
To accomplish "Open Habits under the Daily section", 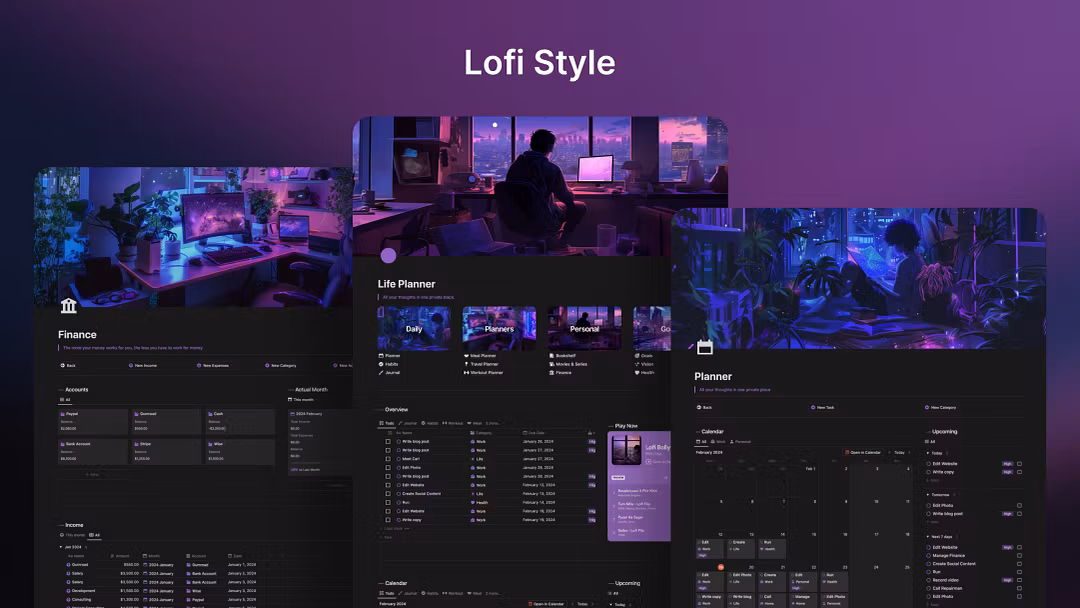I will click(x=392, y=364).
